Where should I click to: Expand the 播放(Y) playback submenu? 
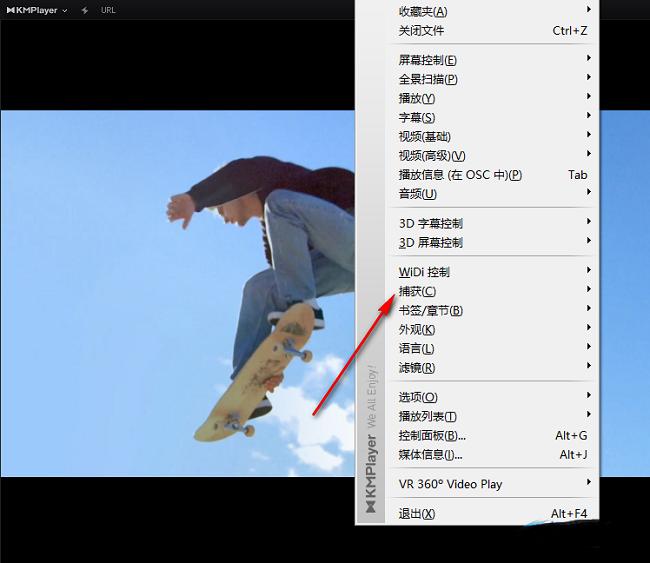416,98
